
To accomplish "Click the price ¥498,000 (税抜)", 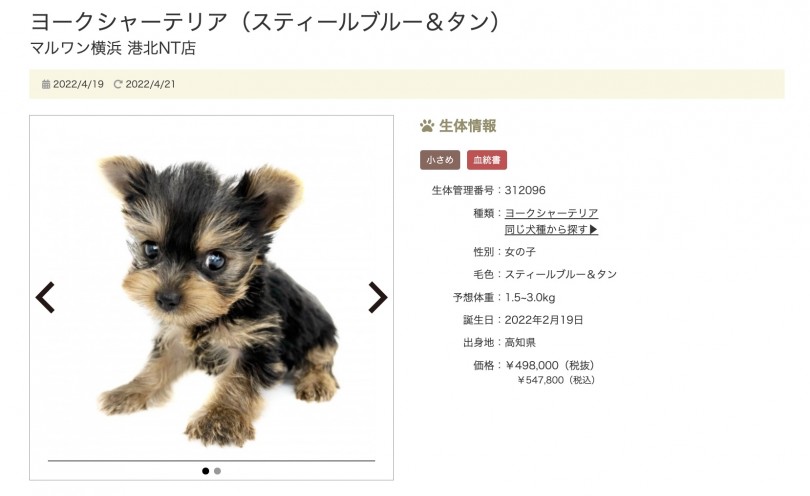I will (x=551, y=365).
